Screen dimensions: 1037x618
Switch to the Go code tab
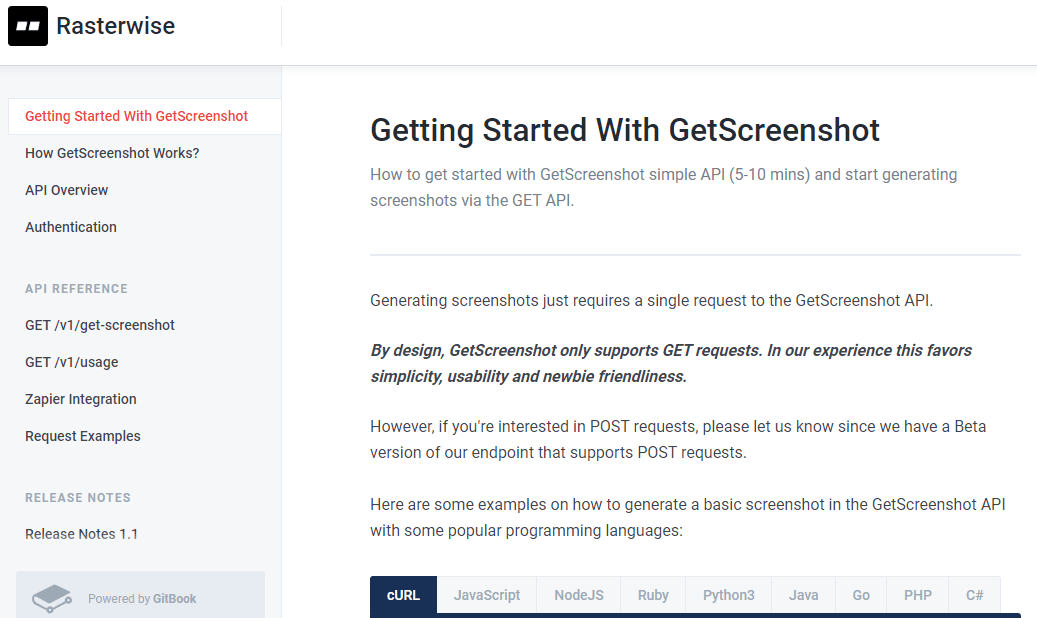click(860, 595)
